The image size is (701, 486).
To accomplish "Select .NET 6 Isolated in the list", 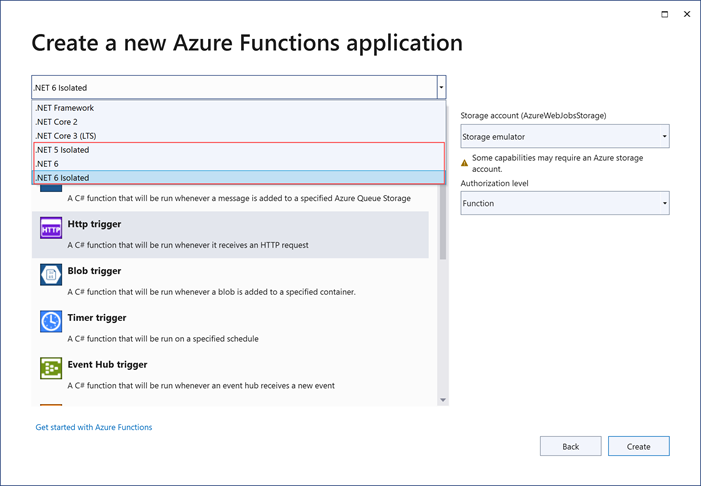I will [x=62, y=178].
